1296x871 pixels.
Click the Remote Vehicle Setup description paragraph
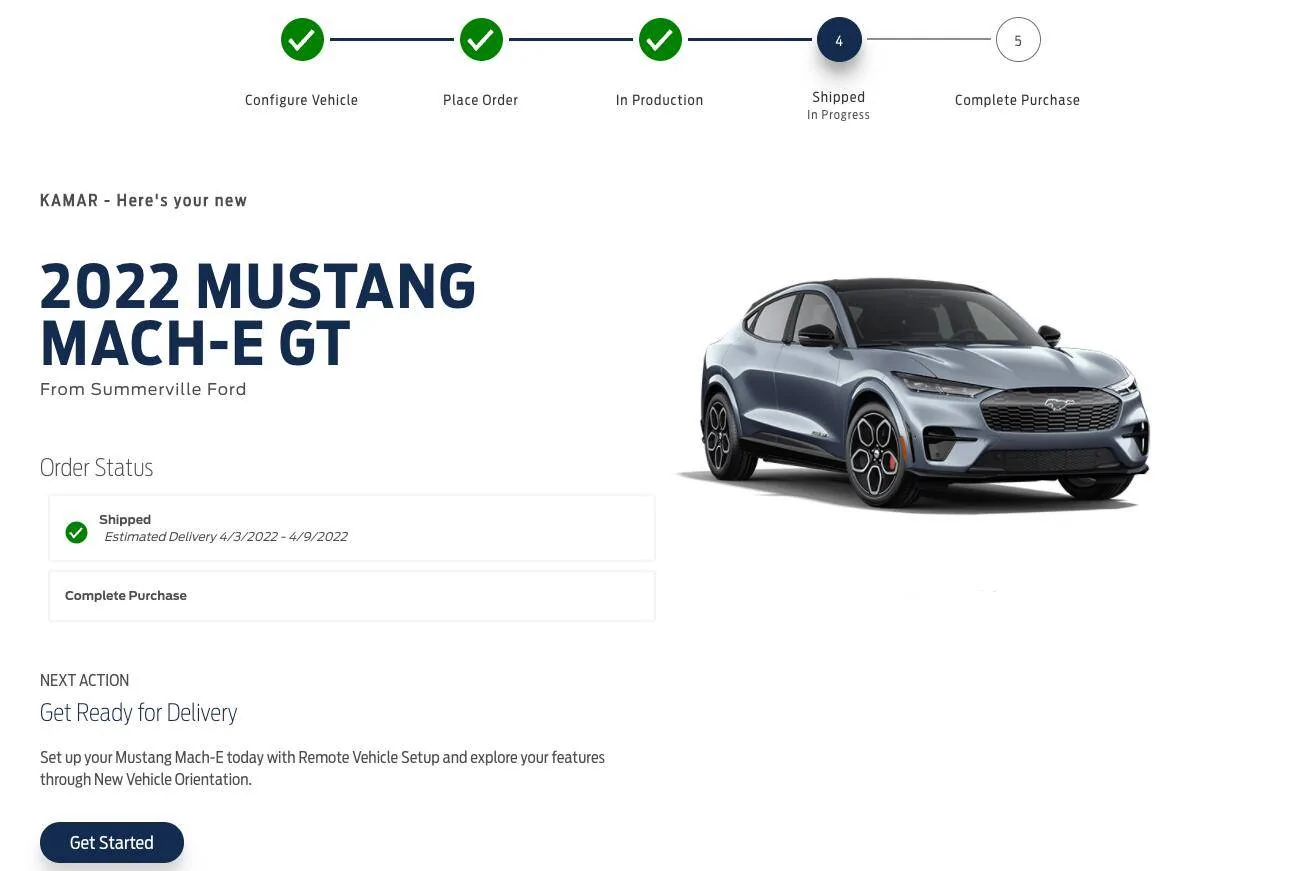click(322, 768)
